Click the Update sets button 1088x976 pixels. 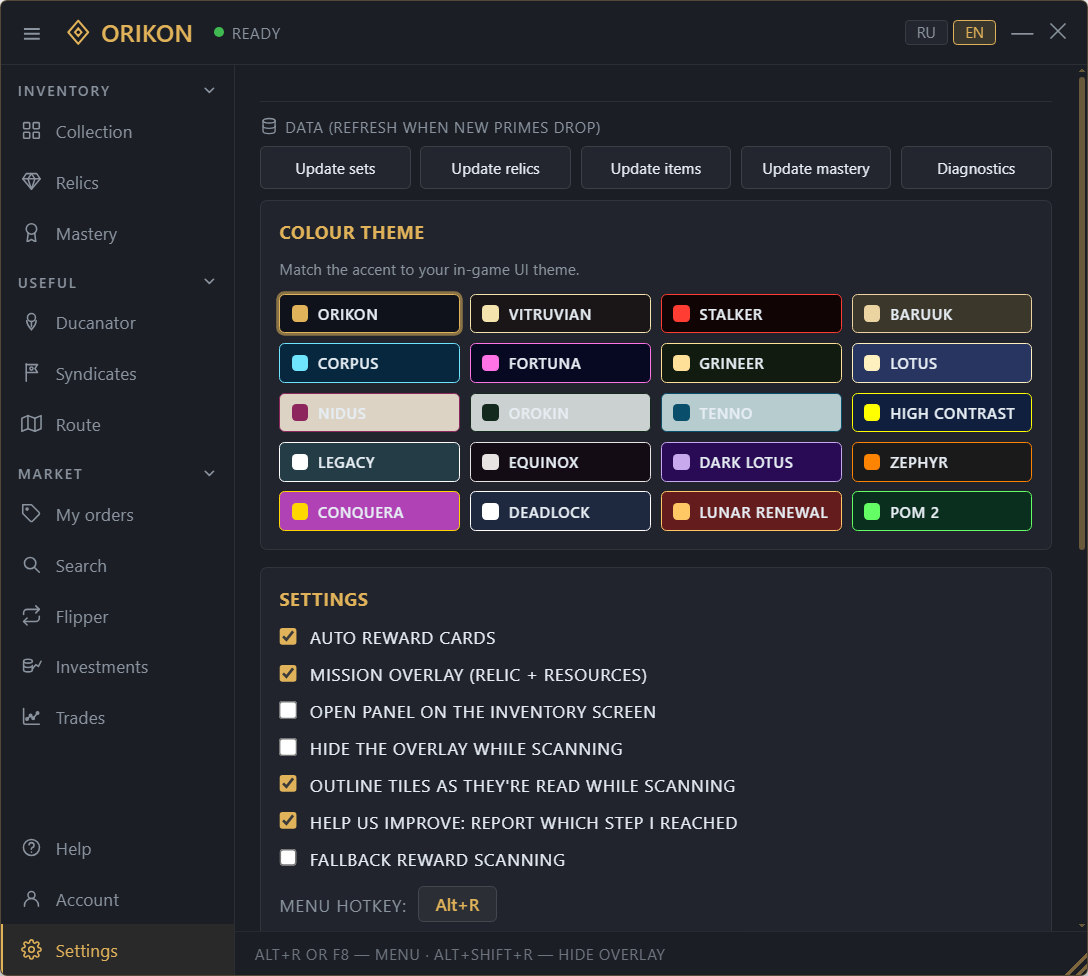[335, 168]
